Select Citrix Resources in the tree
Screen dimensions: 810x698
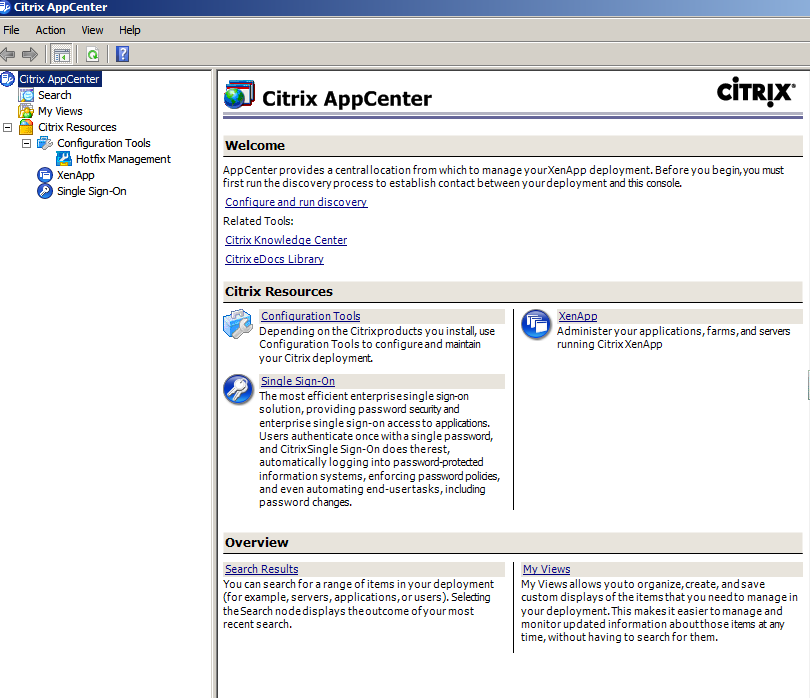77,127
